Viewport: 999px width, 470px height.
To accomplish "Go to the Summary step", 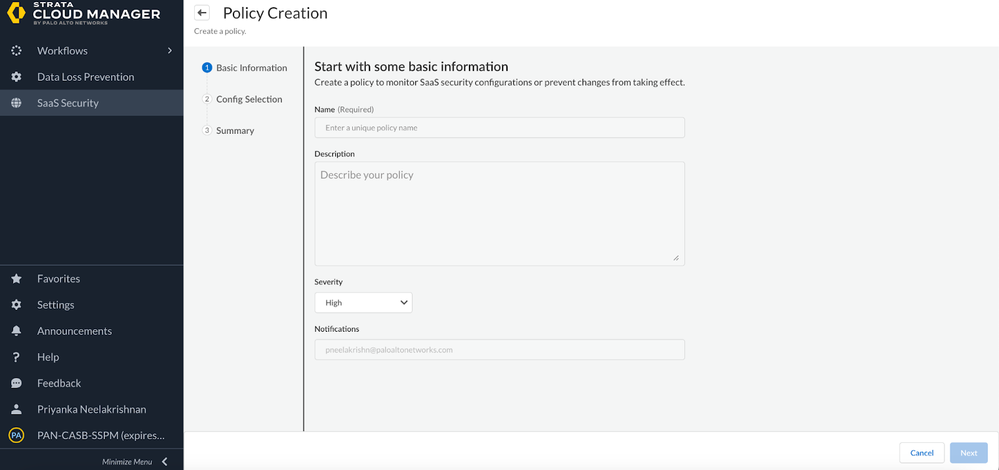I will click(x=234, y=131).
